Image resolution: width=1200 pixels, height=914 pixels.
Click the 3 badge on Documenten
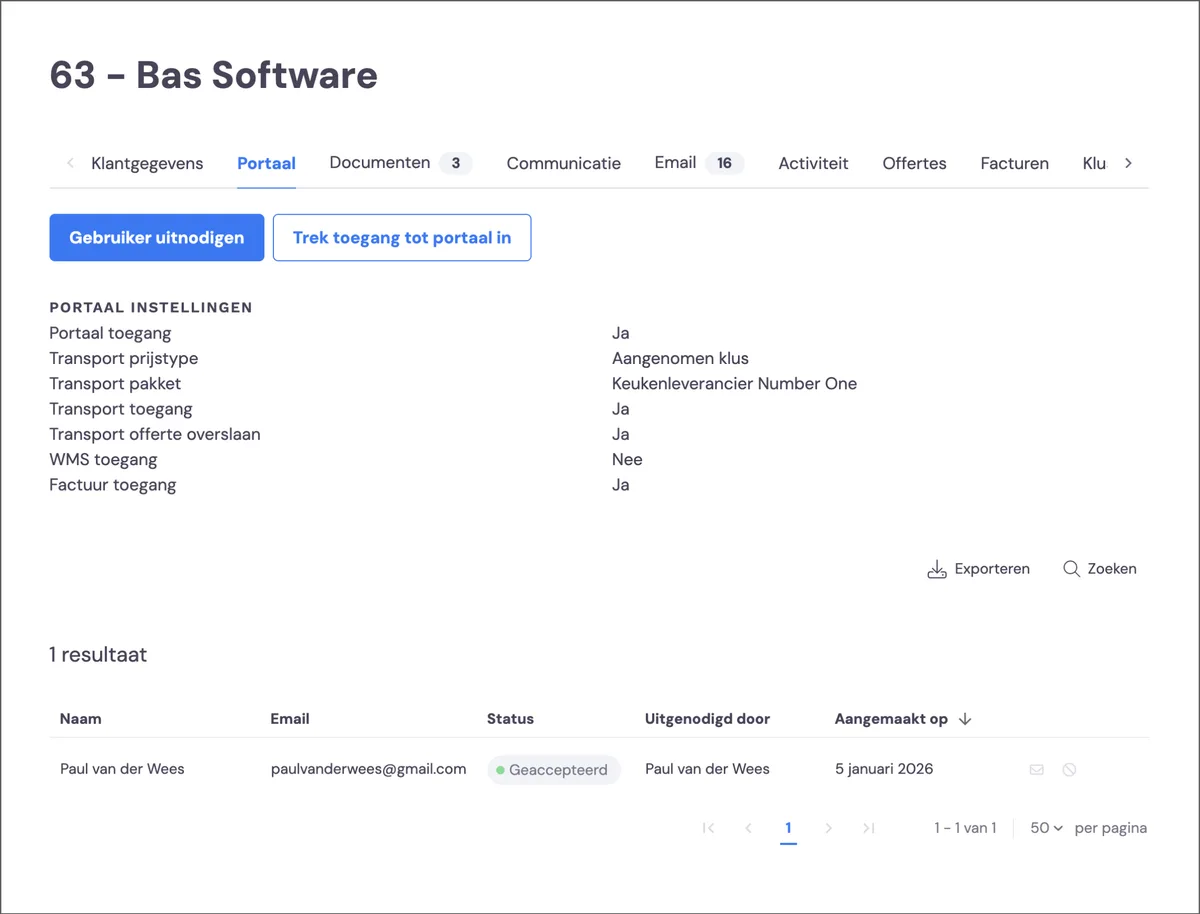[x=455, y=163]
